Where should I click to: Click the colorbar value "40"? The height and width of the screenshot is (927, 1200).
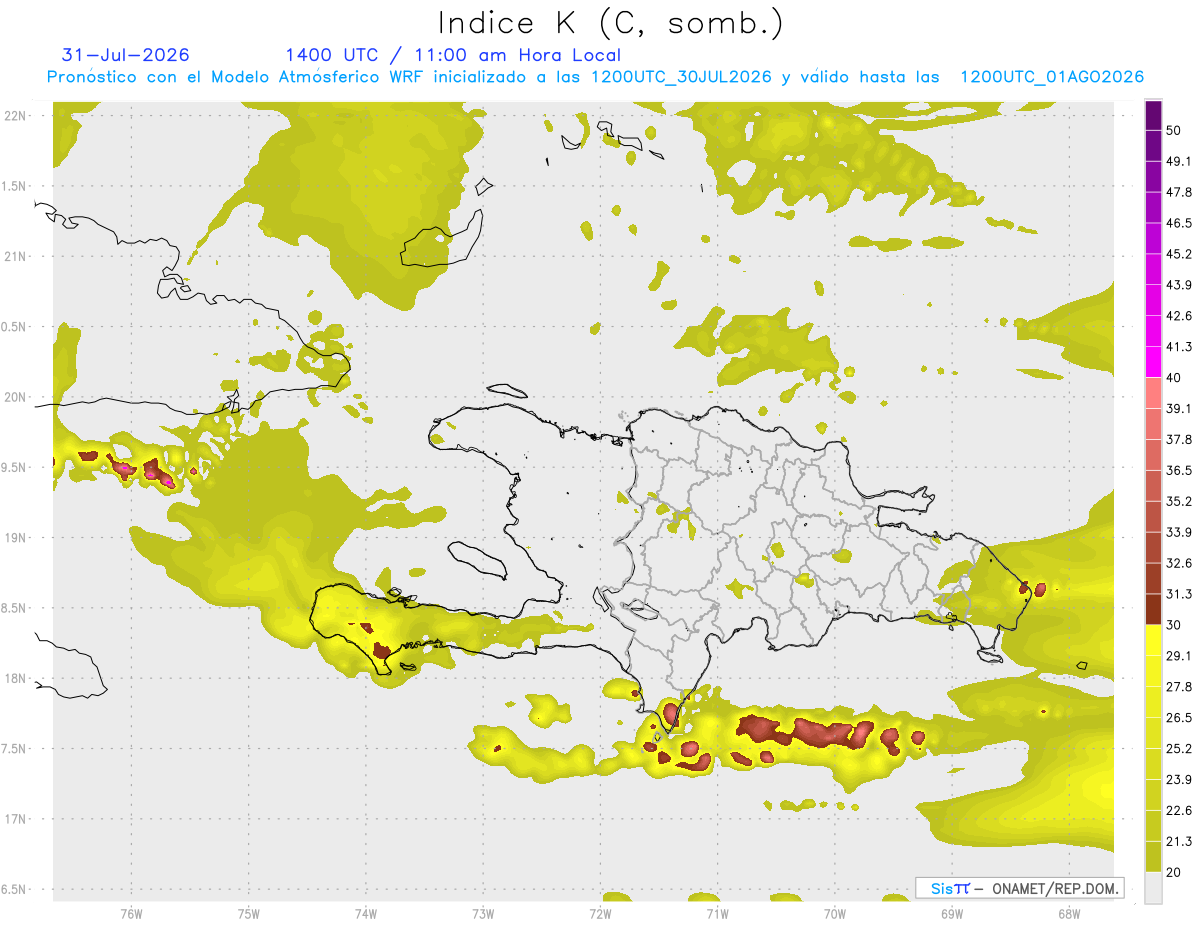coord(1175,378)
